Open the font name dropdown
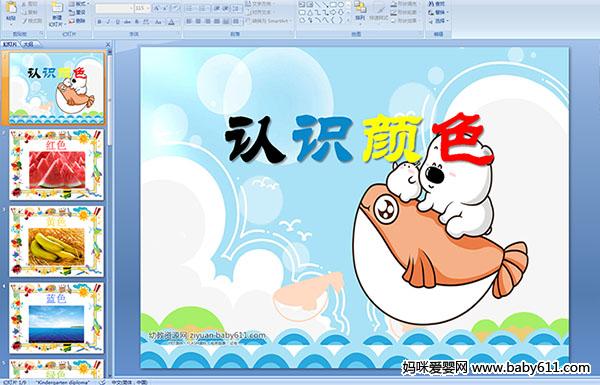The height and width of the screenshot is (385, 600). [114, 8]
